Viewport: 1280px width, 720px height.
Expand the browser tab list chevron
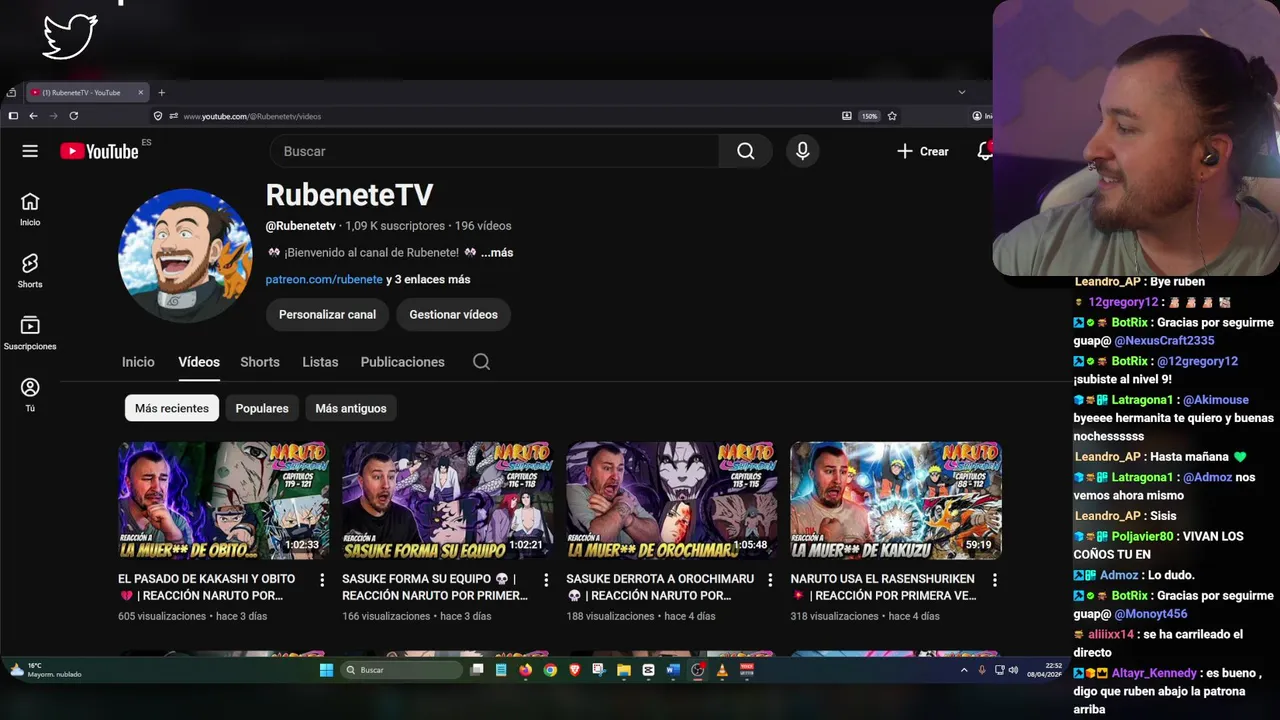point(962,92)
